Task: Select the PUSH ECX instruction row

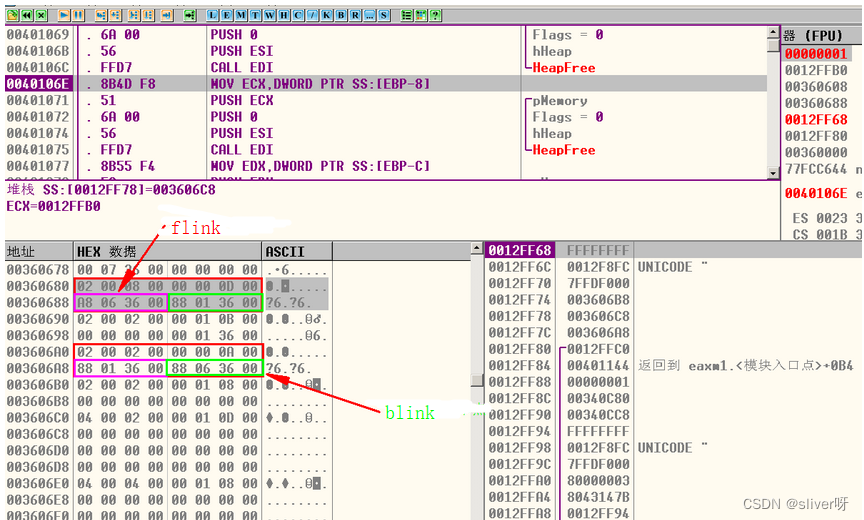Action: point(386,100)
